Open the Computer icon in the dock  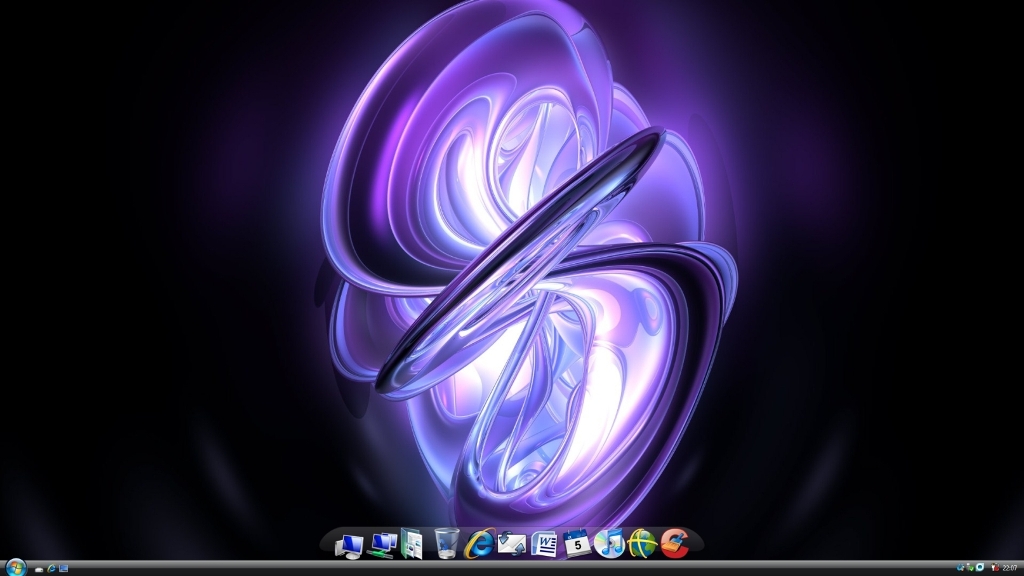point(350,543)
